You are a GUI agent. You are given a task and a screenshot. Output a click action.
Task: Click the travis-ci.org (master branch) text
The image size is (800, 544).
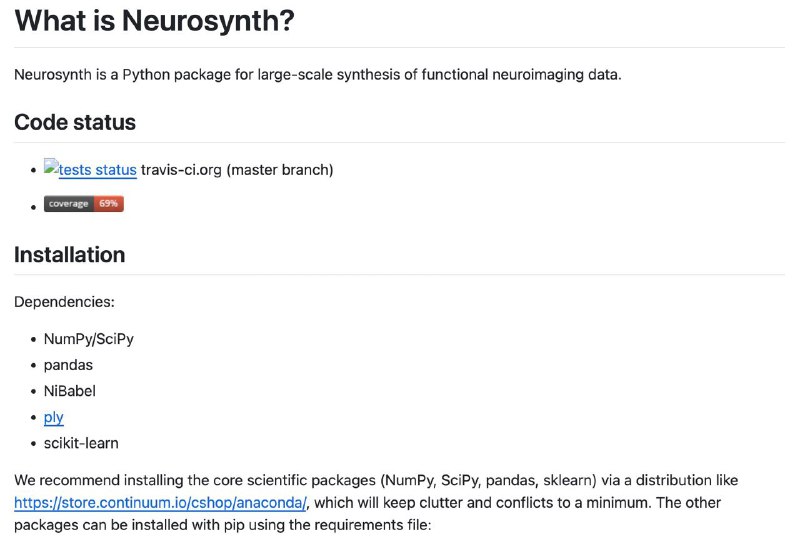(x=237, y=169)
